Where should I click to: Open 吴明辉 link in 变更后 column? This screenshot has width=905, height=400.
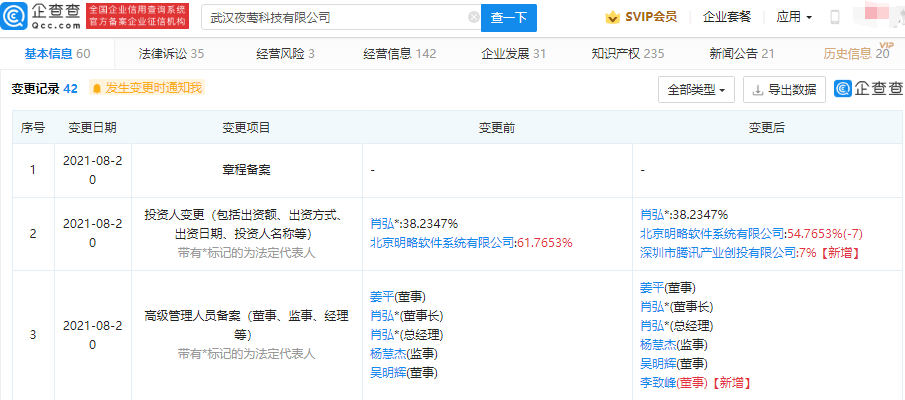[658, 364]
